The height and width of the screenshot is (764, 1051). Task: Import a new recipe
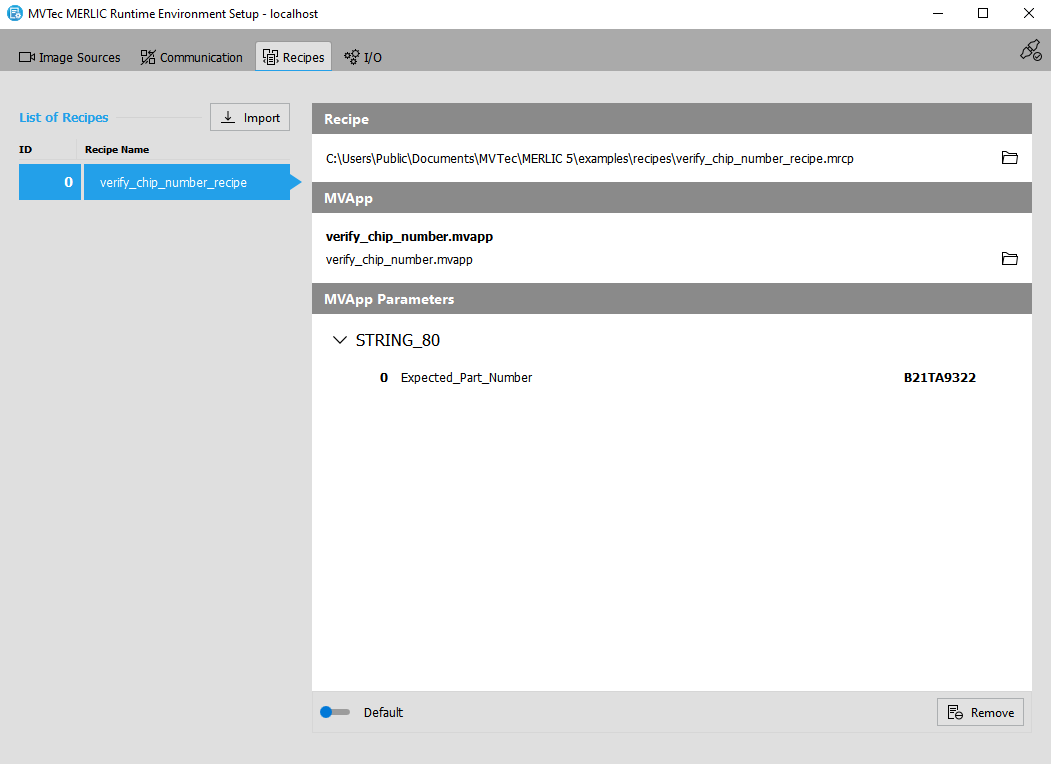click(250, 117)
